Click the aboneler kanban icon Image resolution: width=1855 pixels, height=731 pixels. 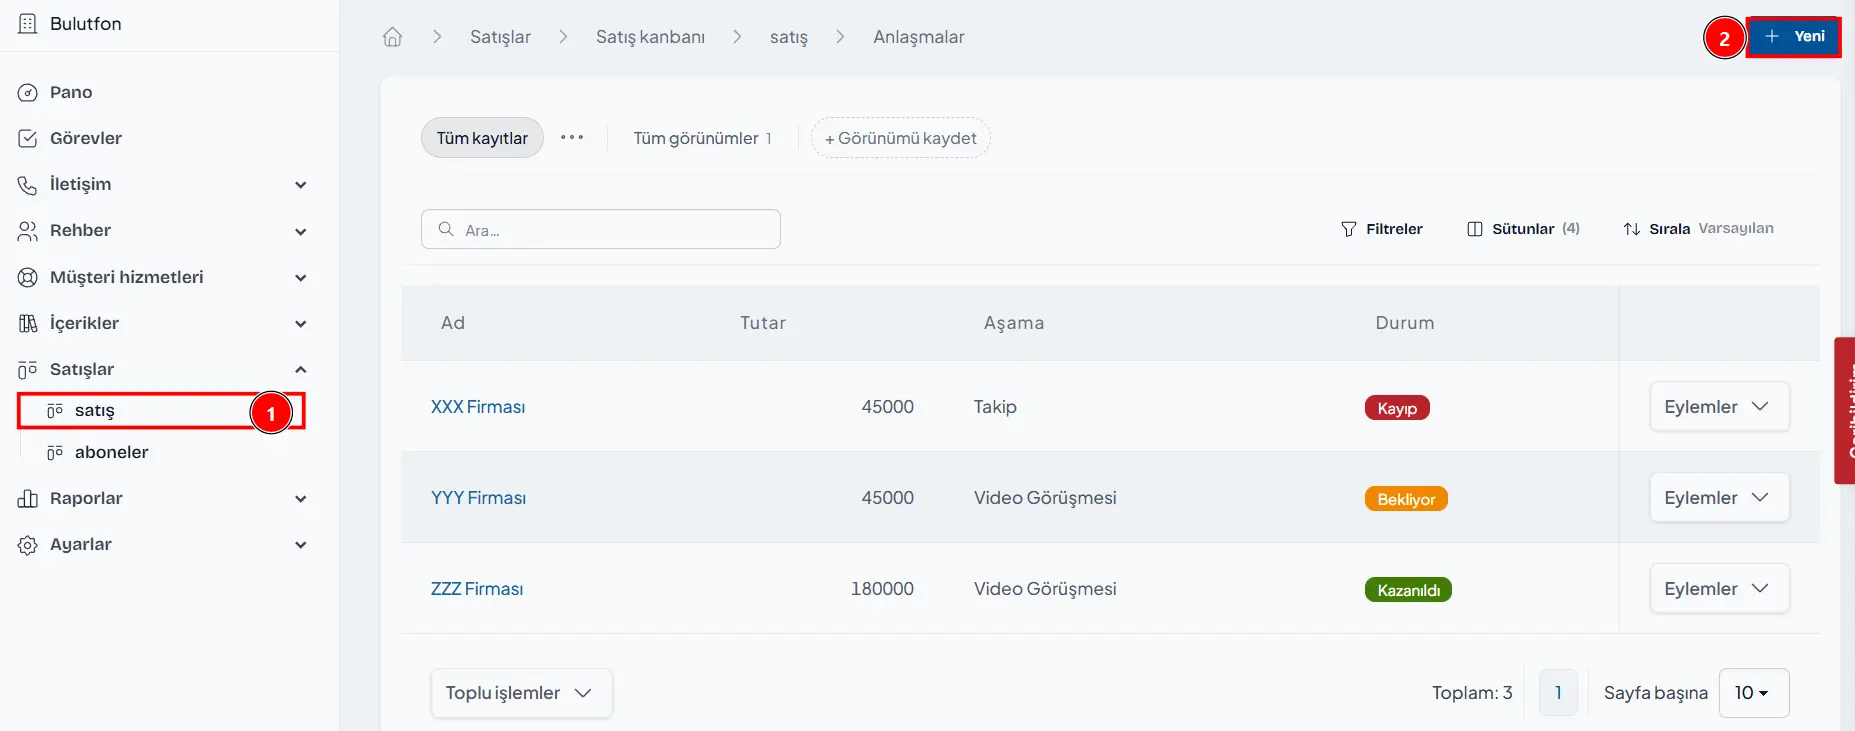click(55, 453)
